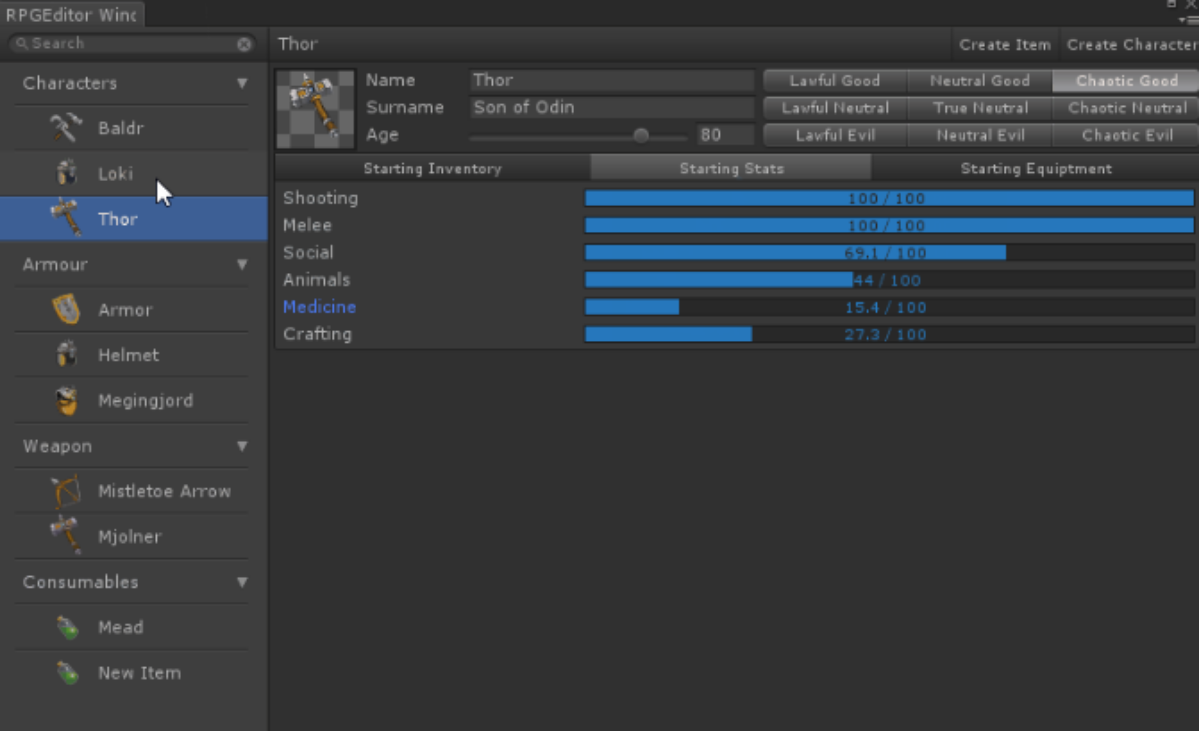The image size is (1199, 731).
Task: Focus the Search box
Action: pos(132,44)
